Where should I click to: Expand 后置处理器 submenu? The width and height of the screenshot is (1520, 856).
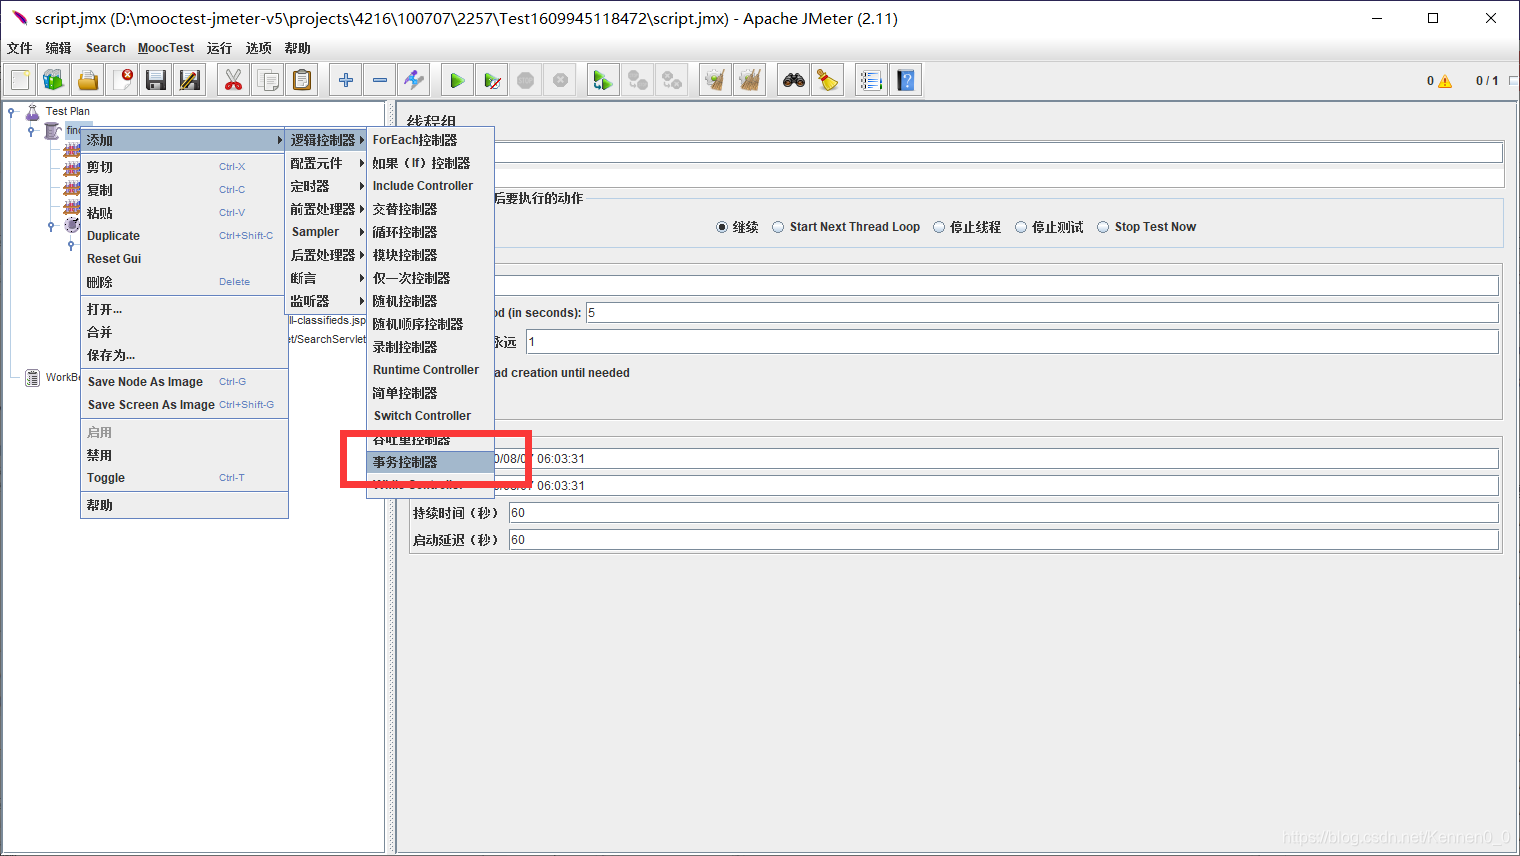326,255
